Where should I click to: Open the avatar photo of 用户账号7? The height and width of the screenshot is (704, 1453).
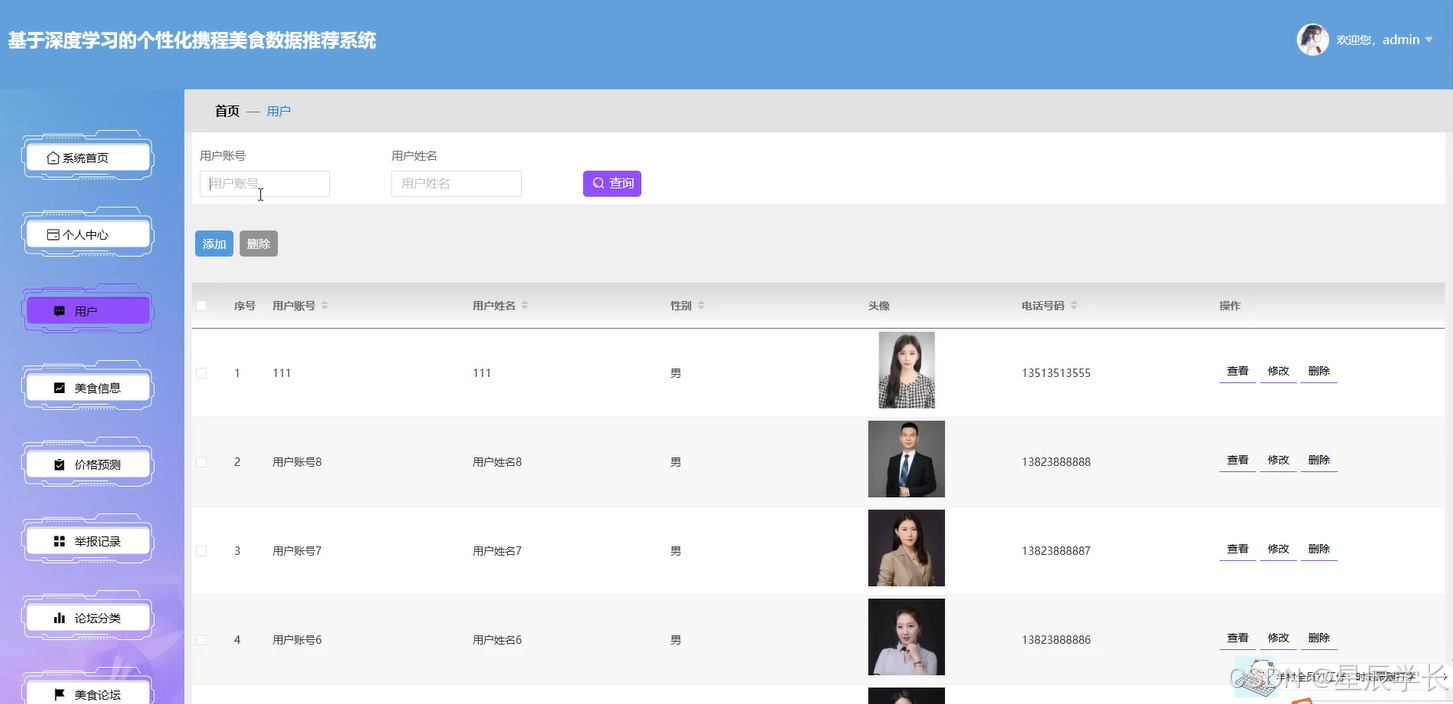(907, 548)
